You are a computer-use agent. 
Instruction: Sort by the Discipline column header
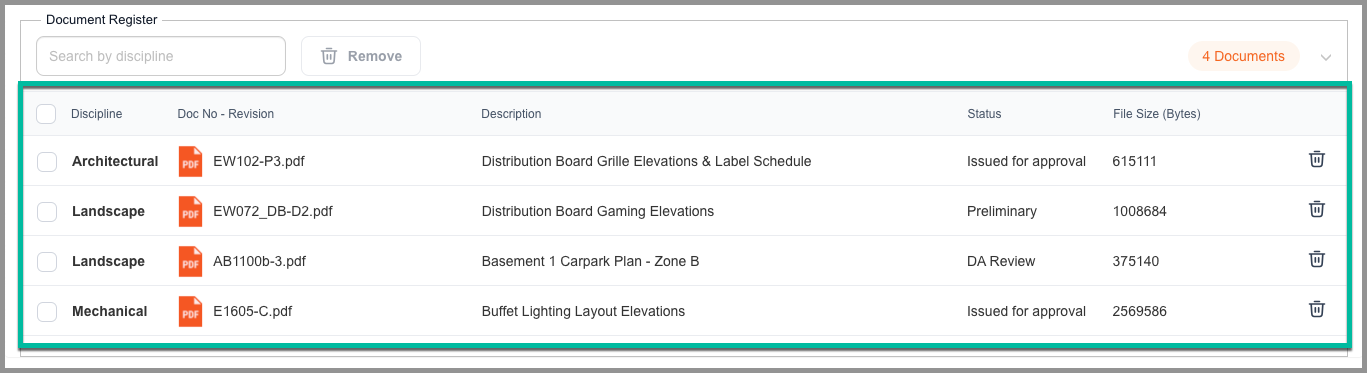[x=96, y=114]
